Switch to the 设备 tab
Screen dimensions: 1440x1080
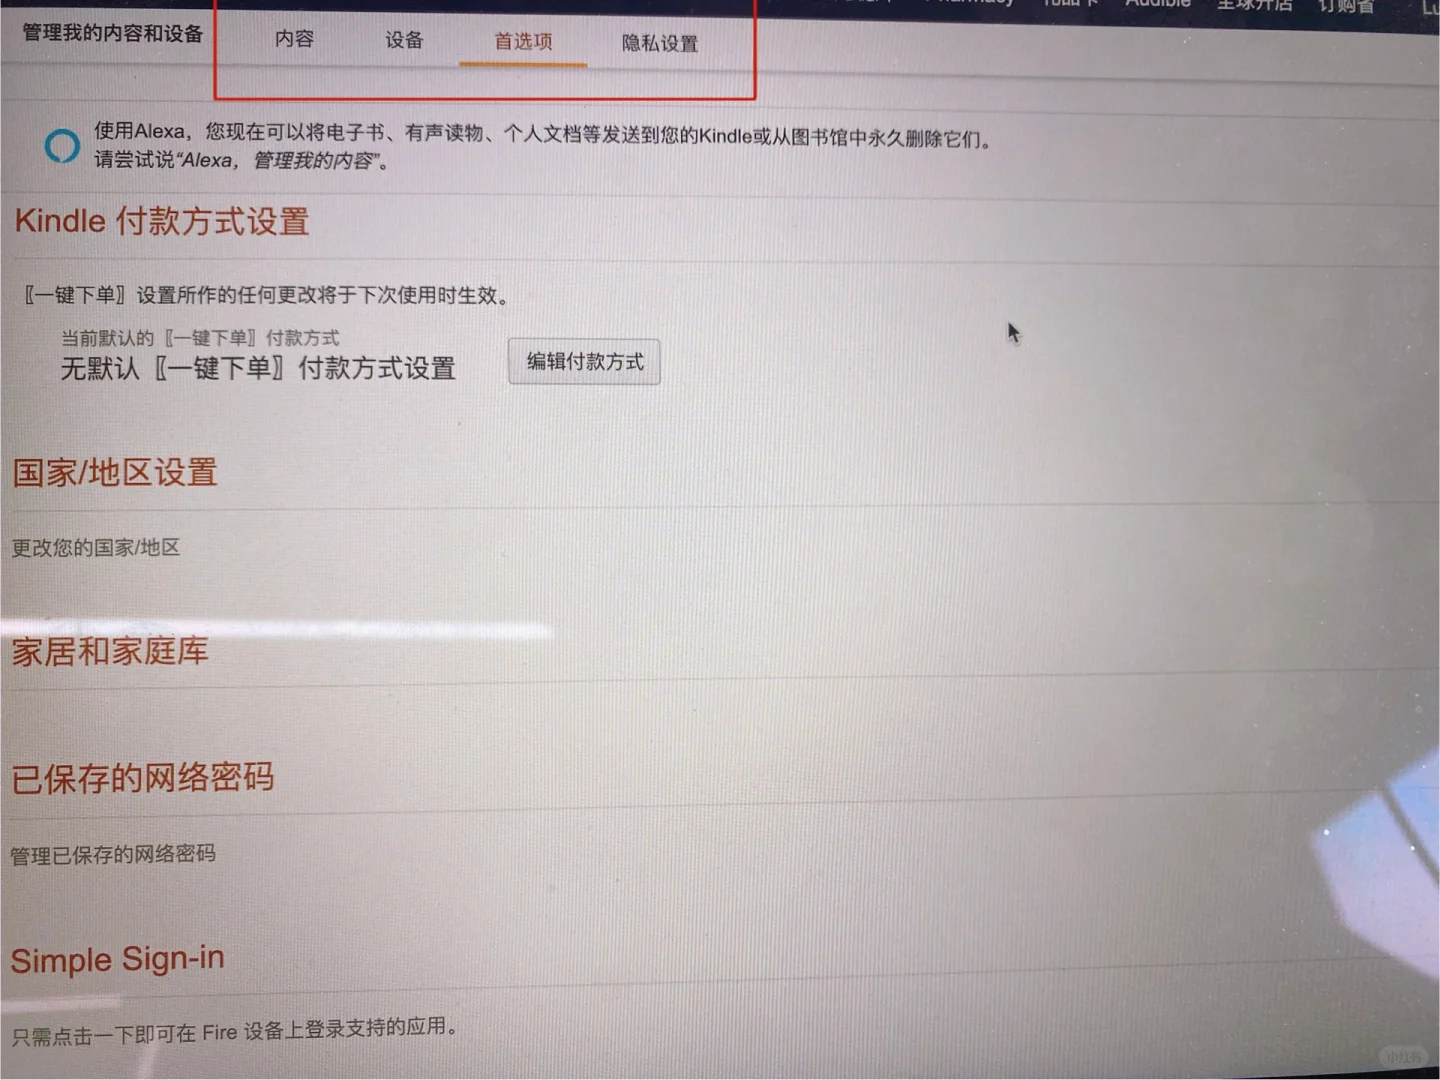404,40
